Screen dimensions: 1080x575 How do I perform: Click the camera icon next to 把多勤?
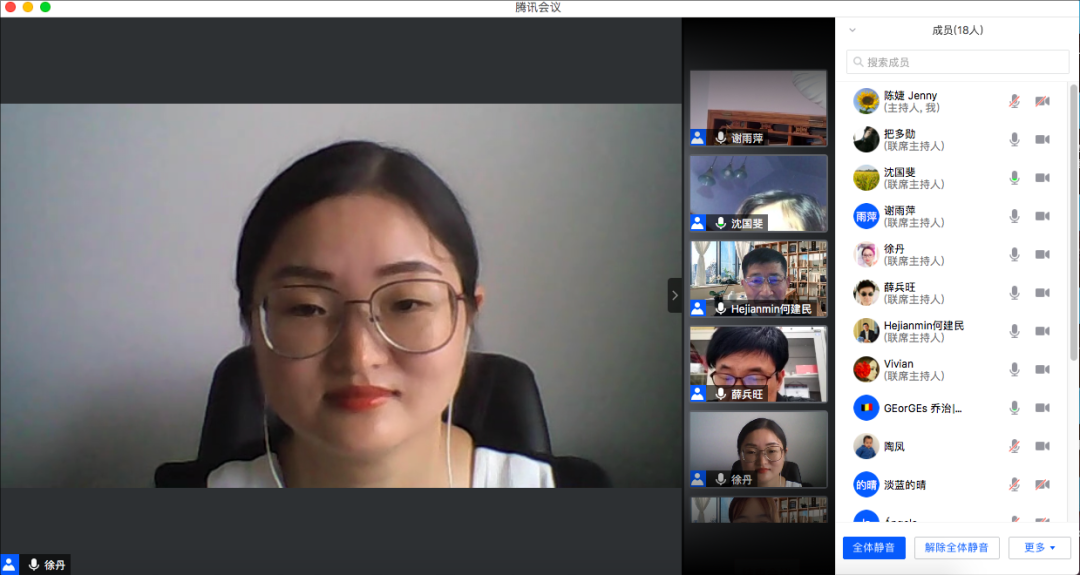[x=1042, y=140]
